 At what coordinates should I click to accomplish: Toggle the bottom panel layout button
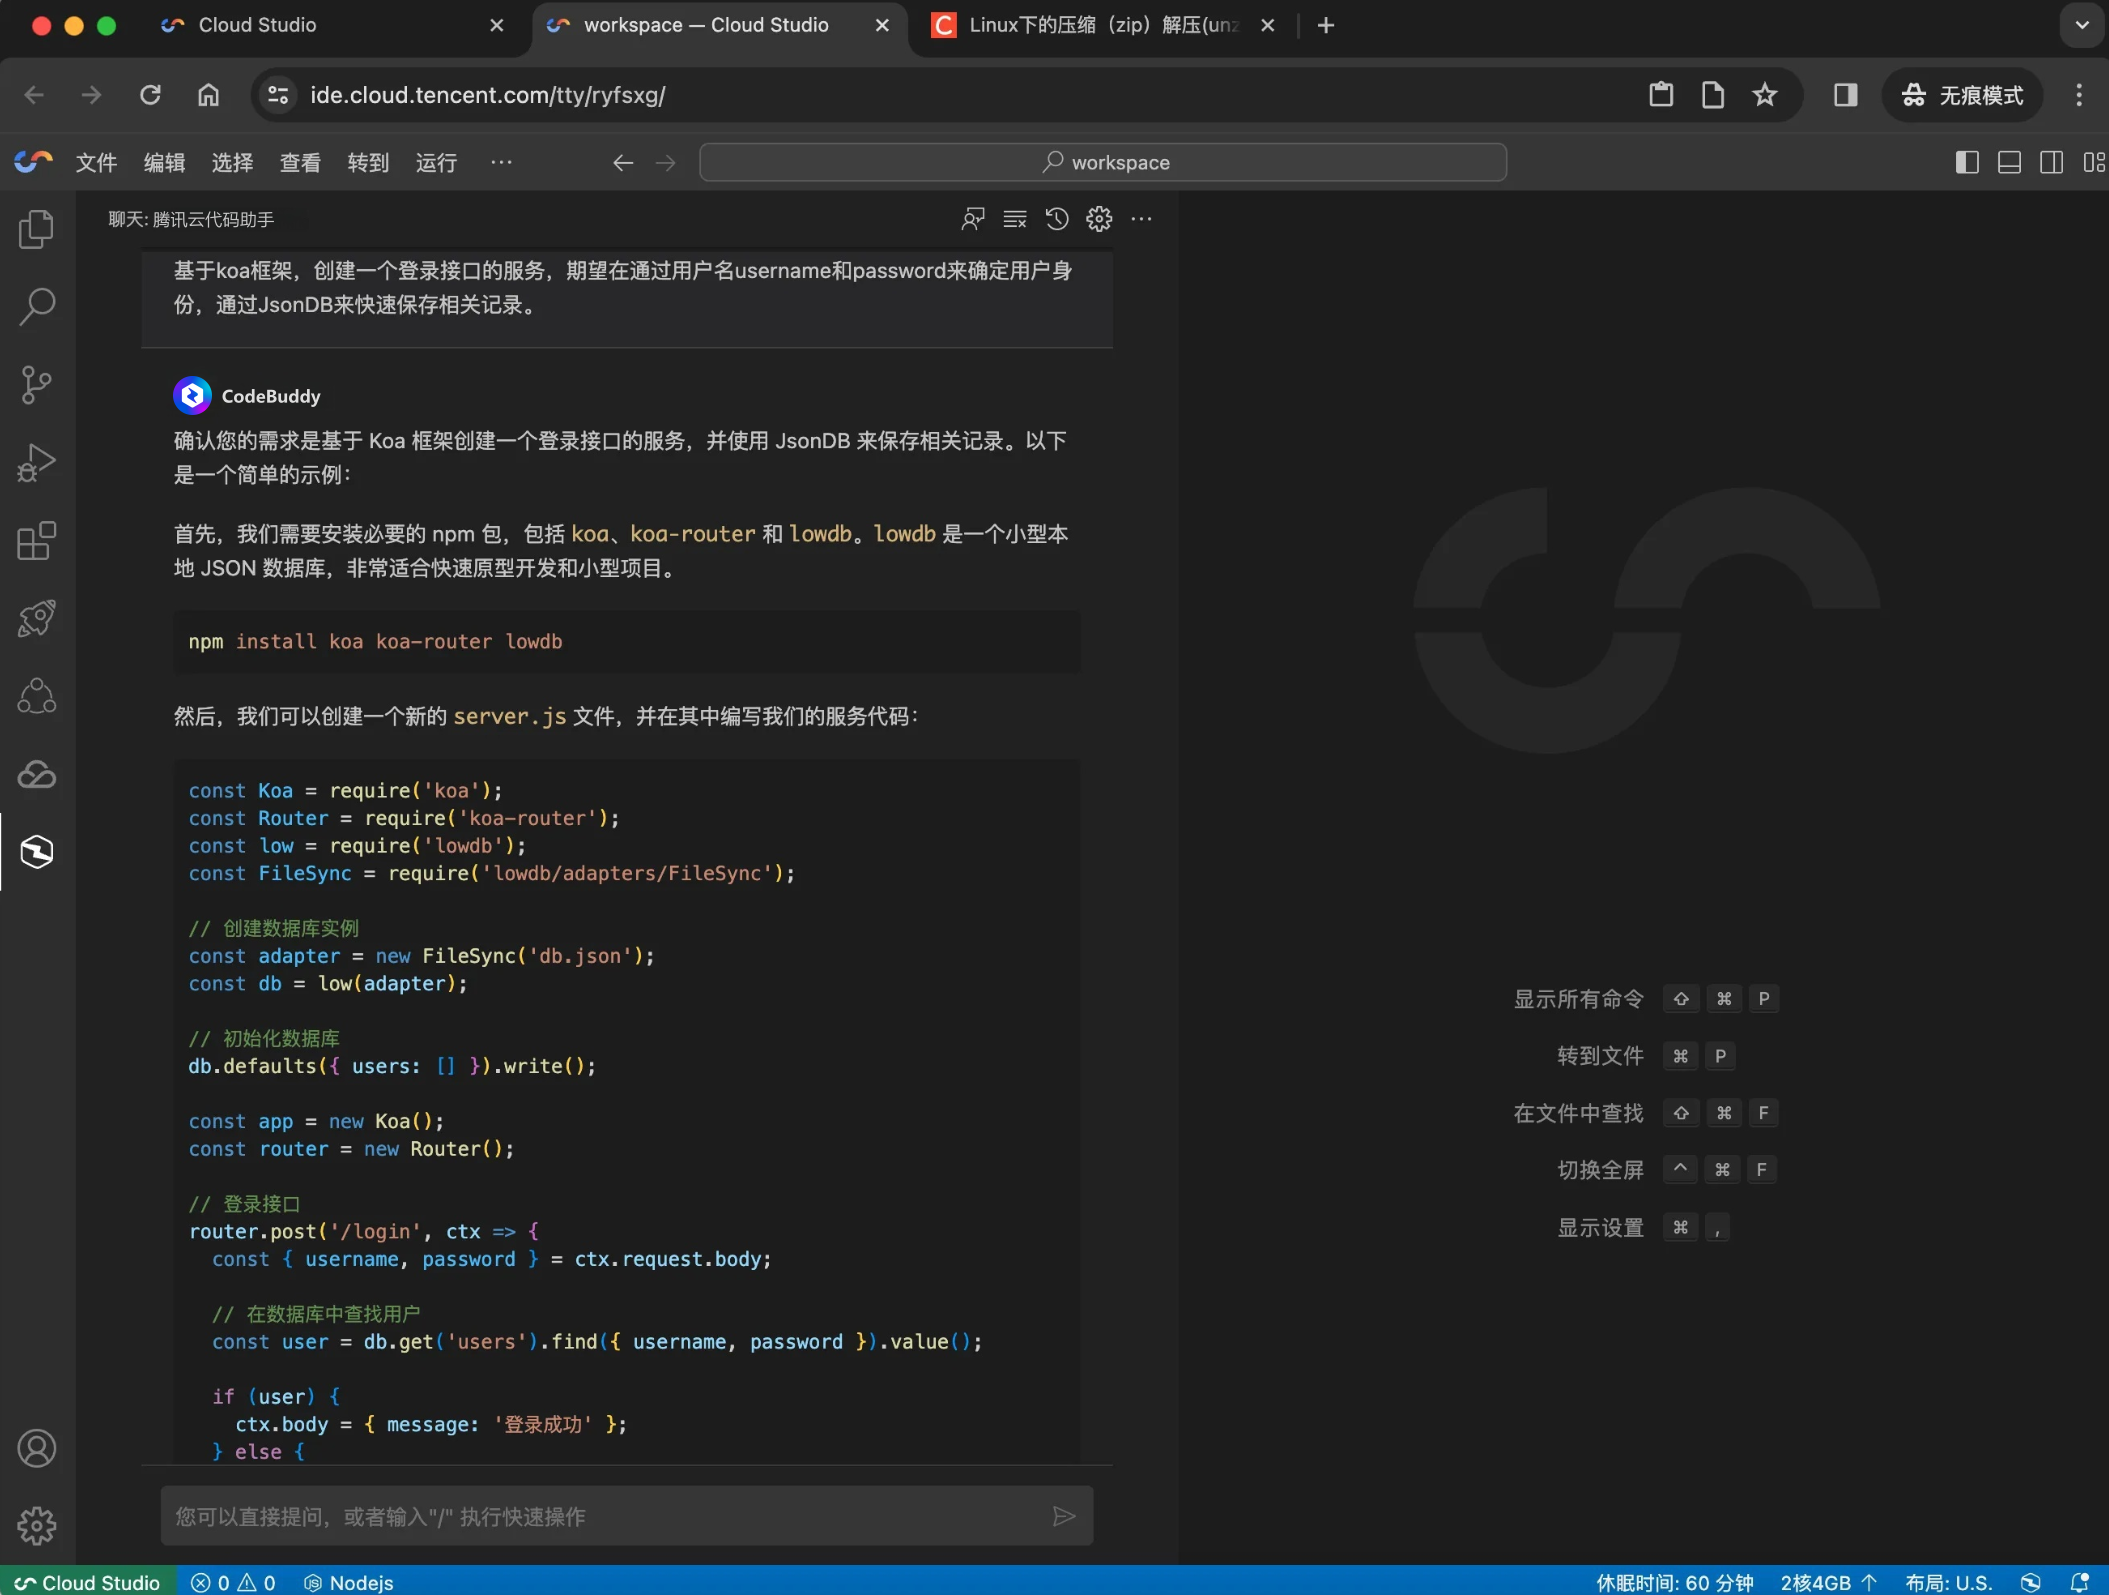2009,162
